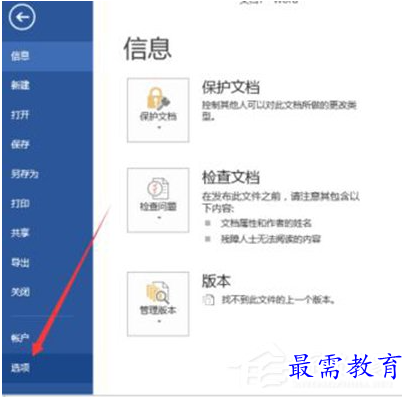This screenshot has width=410, height=398.
Task: Click 保存 in the backstage menu
Action: [x=47, y=144]
